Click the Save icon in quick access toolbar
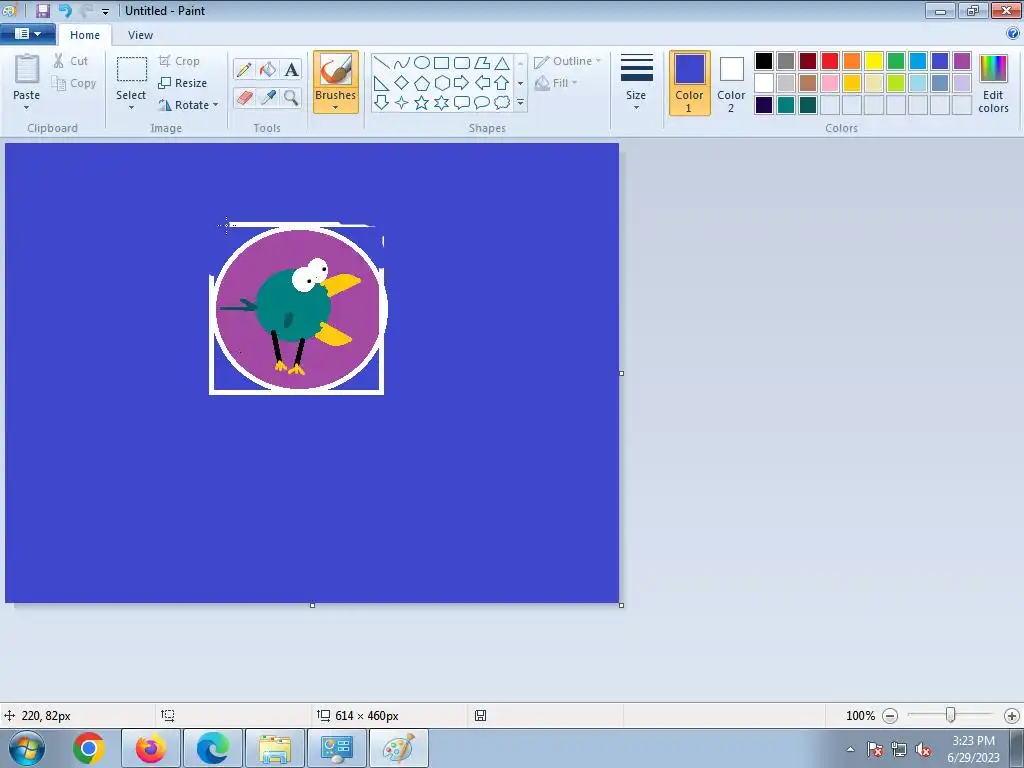Image resolution: width=1024 pixels, height=768 pixels. coord(43,10)
